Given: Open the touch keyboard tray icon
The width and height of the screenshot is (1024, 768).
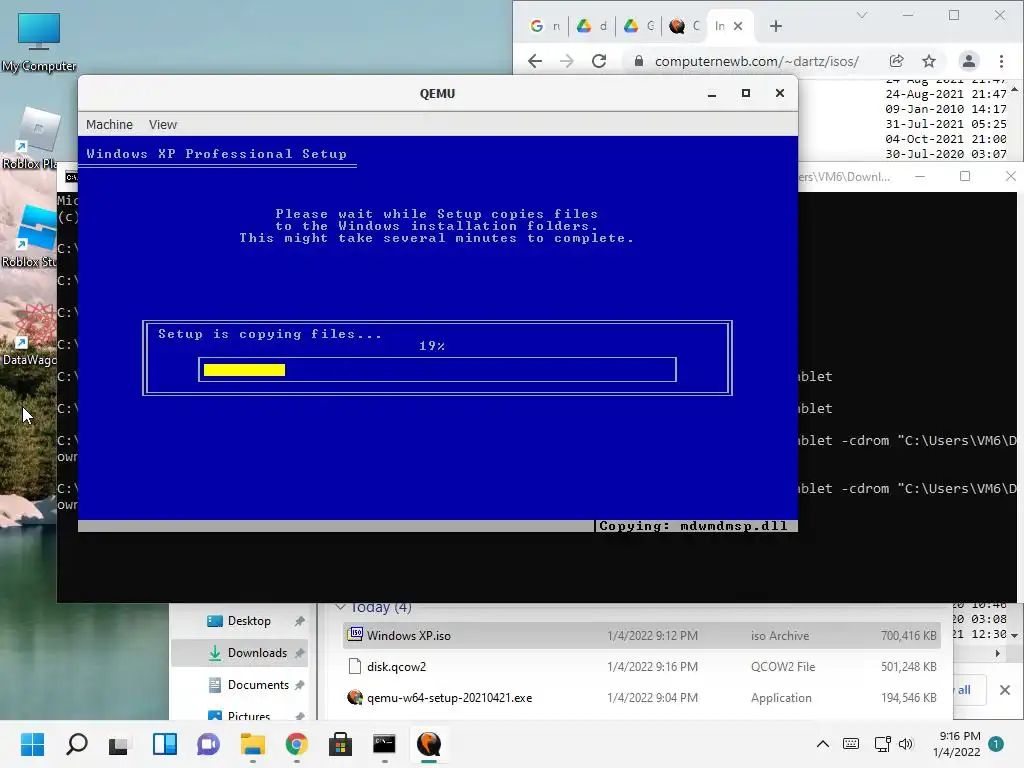Looking at the screenshot, I should [x=851, y=744].
